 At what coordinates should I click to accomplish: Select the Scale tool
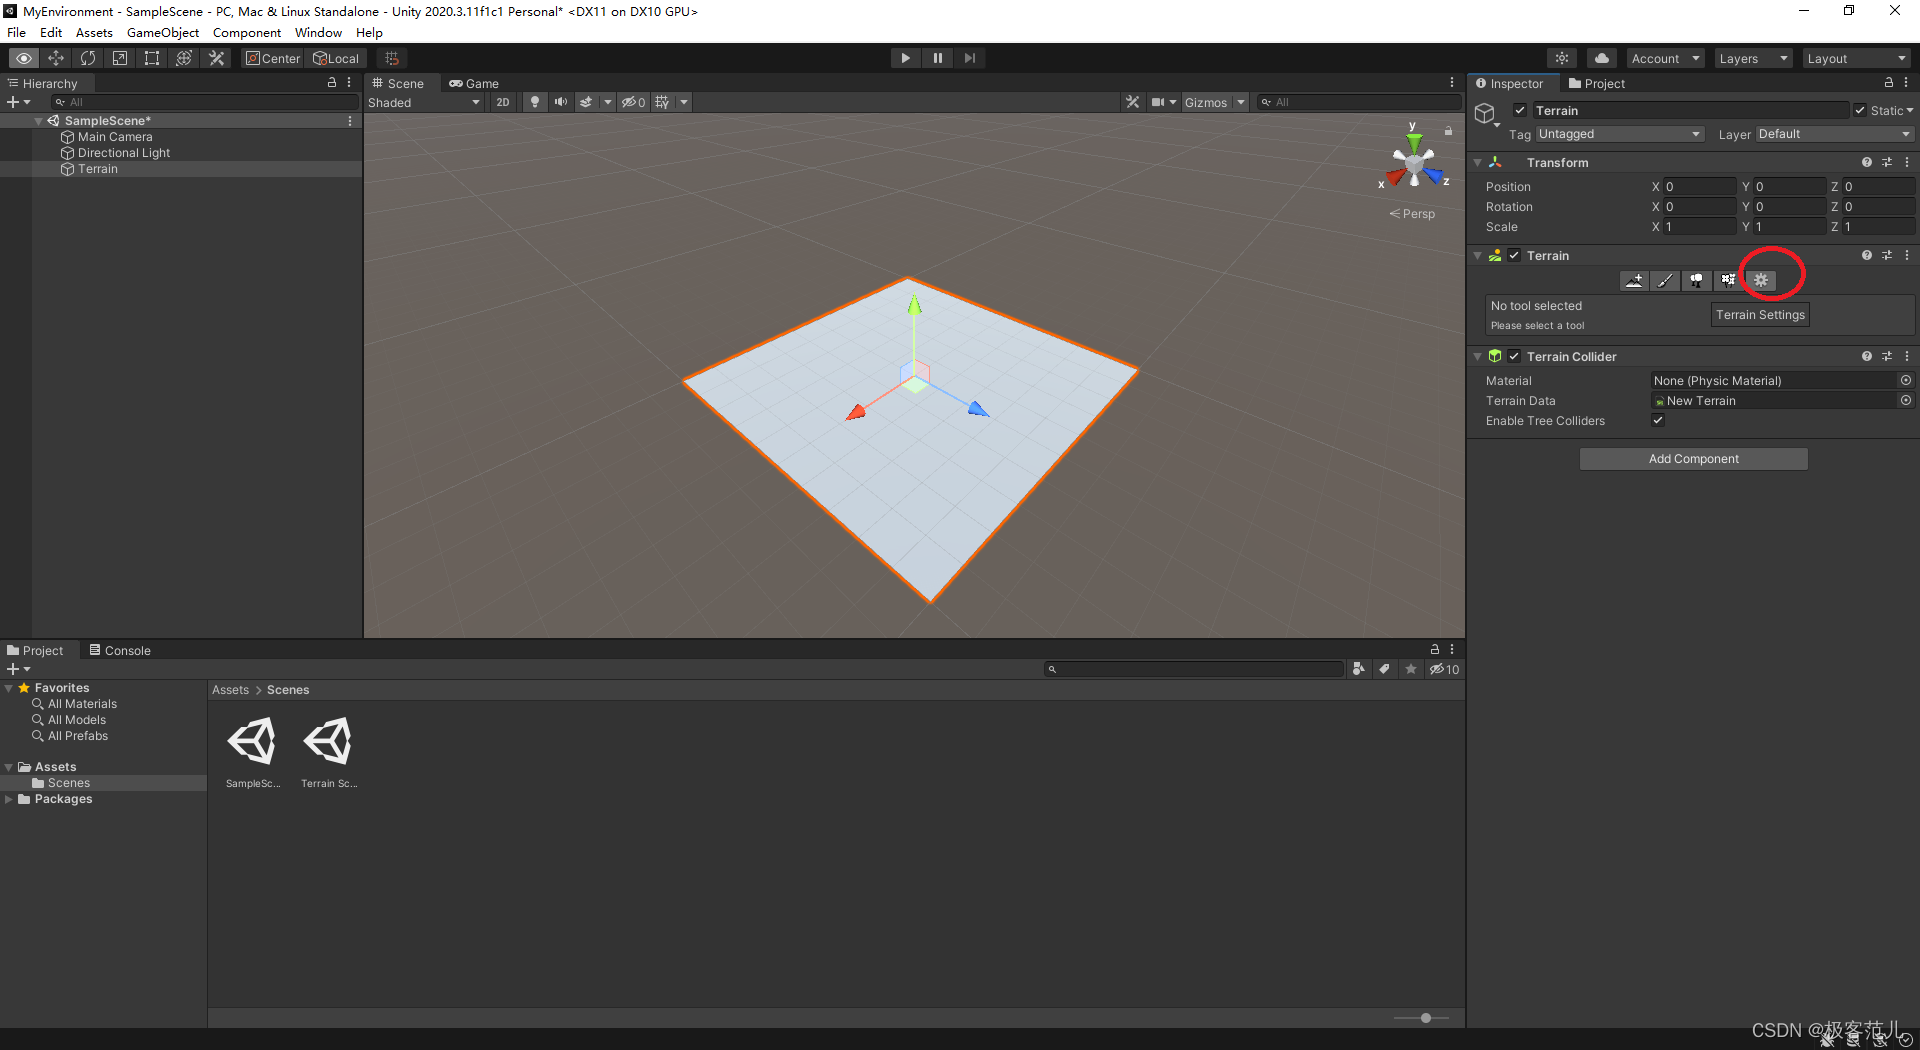(120, 58)
